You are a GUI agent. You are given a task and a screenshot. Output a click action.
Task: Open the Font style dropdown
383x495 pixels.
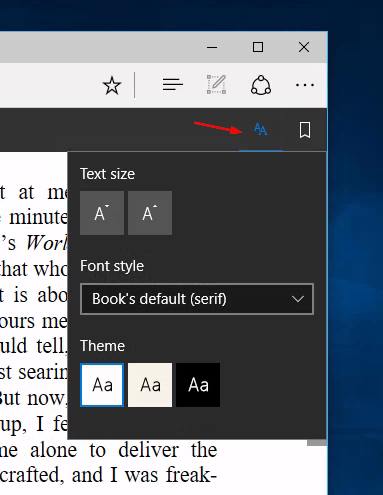(x=197, y=299)
